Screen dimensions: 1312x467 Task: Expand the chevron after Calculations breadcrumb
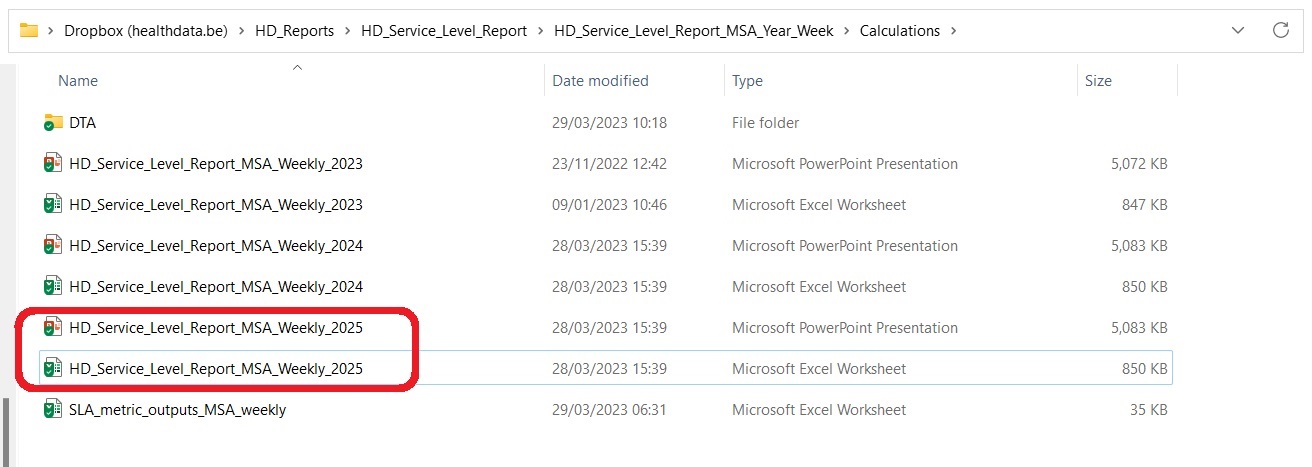pos(954,31)
